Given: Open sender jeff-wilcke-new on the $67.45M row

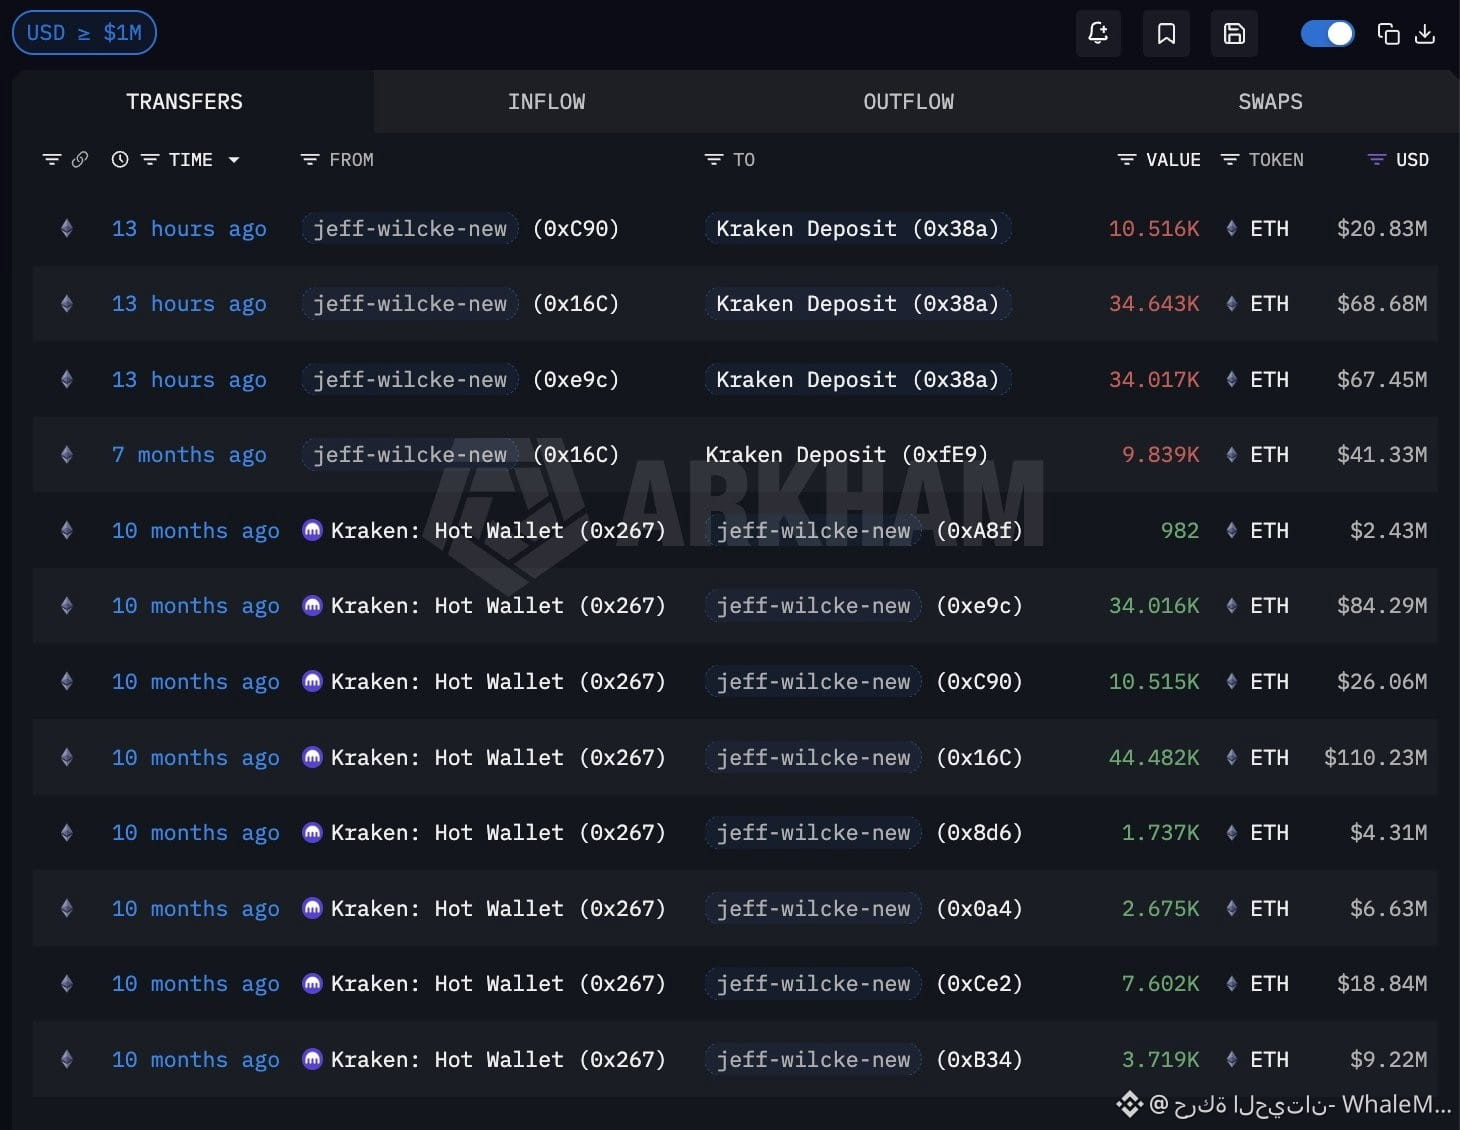Looking at the screenshot, I should point(410,379).
